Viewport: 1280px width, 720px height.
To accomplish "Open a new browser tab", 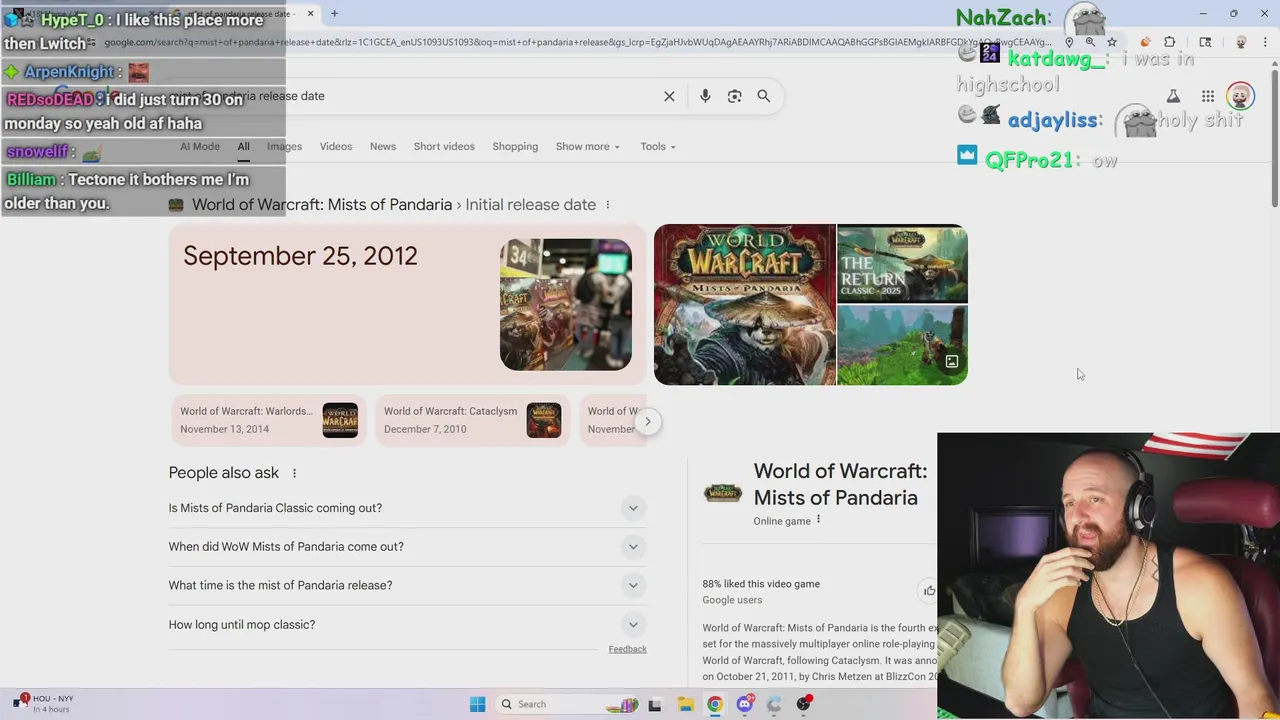I will (334, 13).
